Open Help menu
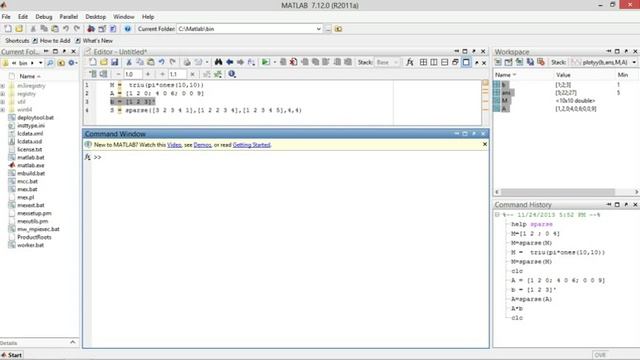The width and height of the screenshot is (640, 360). (x=148, y=17)
